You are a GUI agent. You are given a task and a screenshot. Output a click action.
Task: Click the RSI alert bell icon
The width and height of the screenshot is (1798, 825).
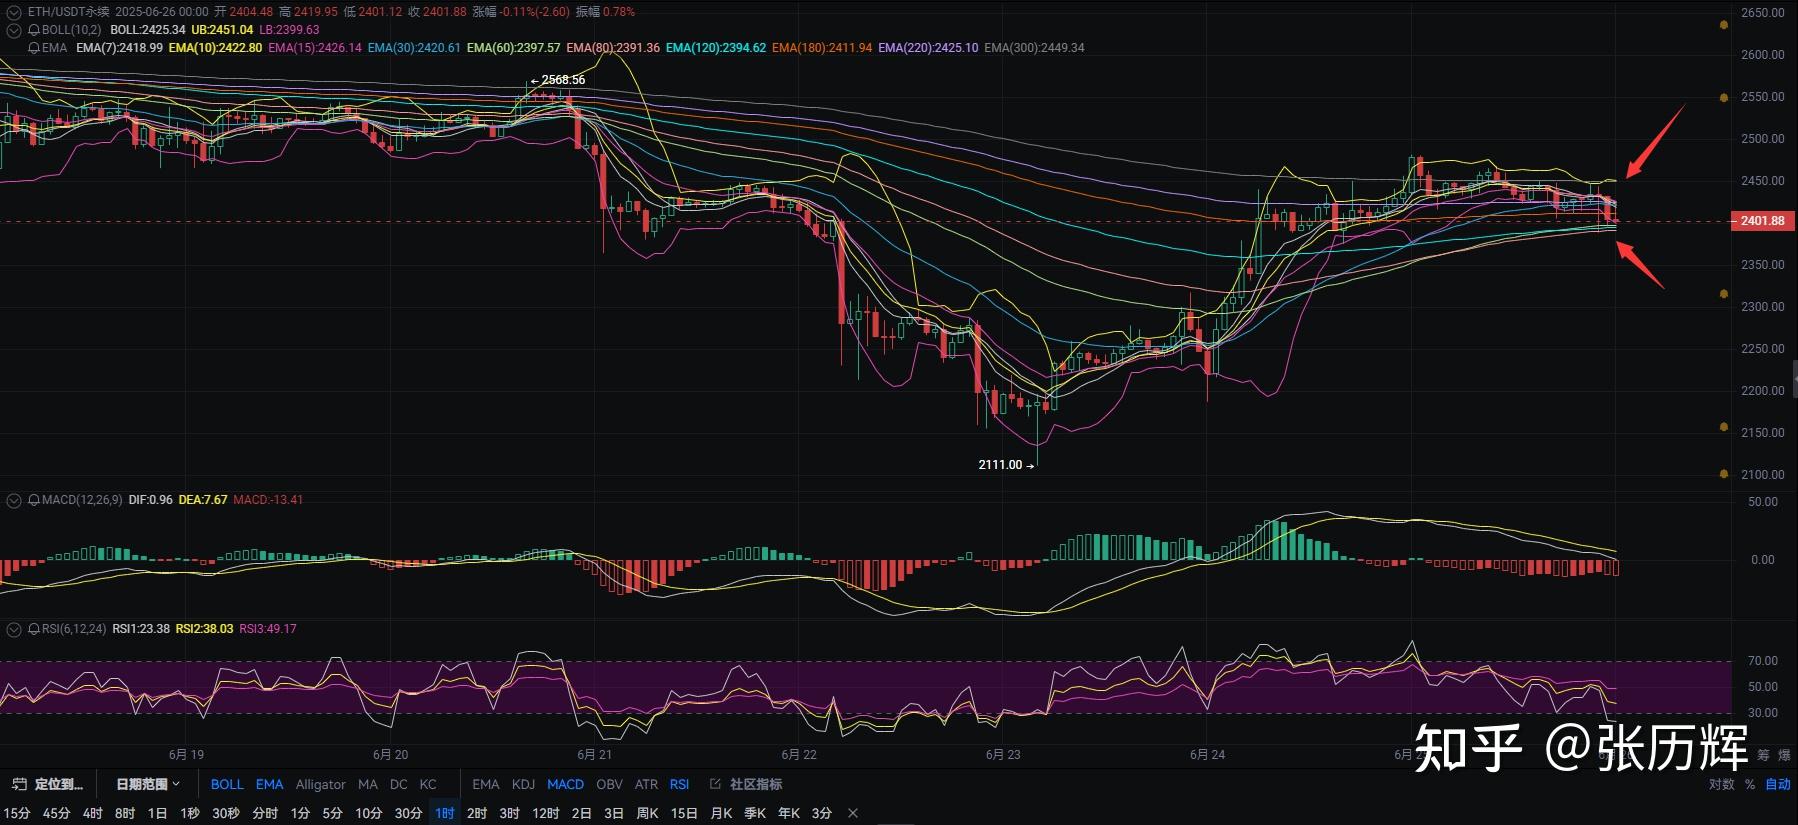(34, 629)
